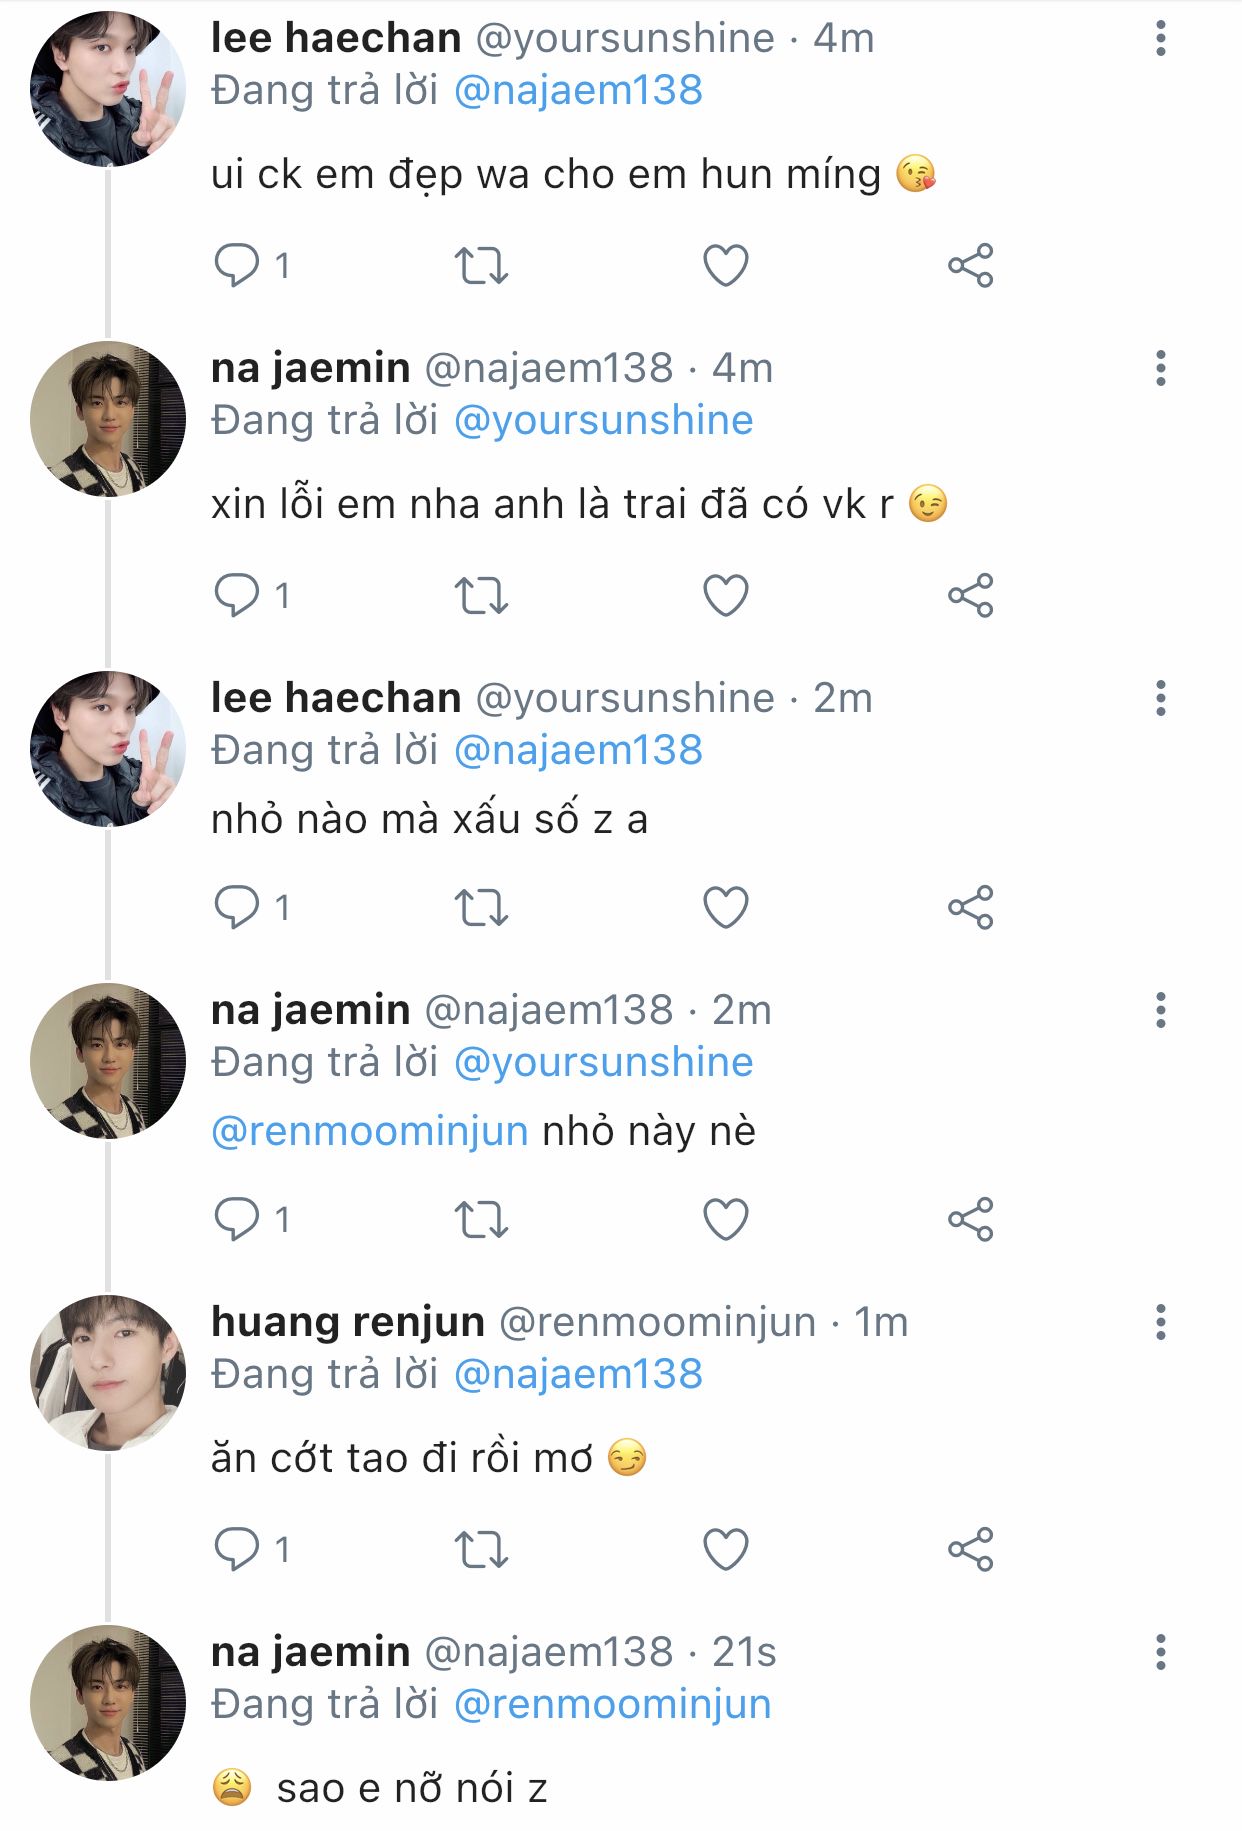Open lee haechan's avatar on top tweet
This screenshot has height=1831, width=1242.
click(108, 88)
